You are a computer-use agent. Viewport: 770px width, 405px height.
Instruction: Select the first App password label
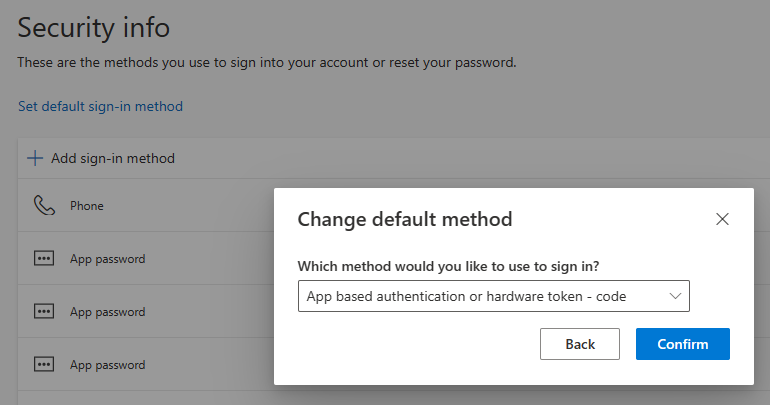coord(107,259)
